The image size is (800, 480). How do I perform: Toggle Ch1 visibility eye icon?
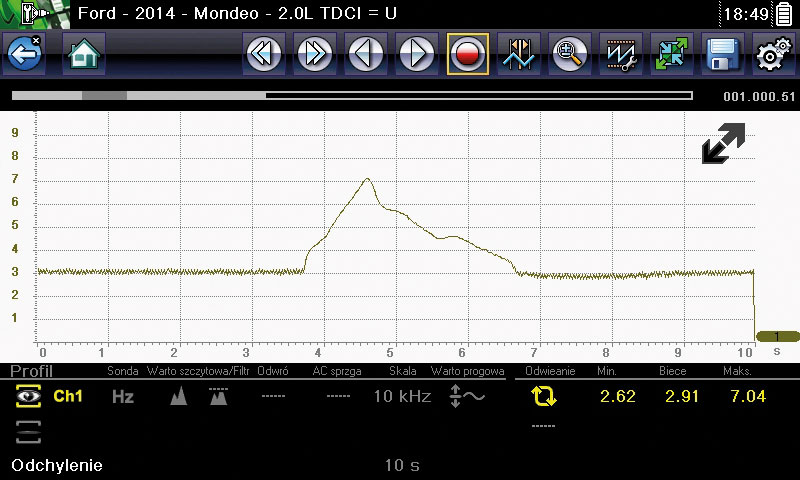pyautogui.click(x=27, y=397)
